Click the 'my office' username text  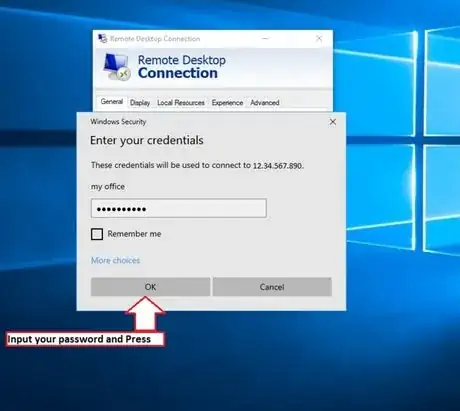108,187
